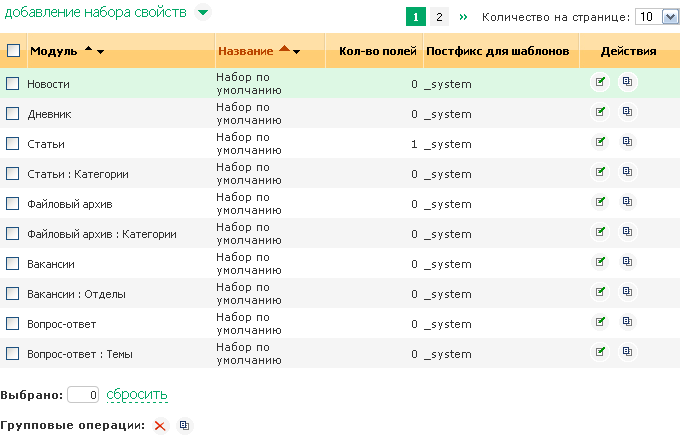Edit the Статьи property set
This screenshot has height=436, width=680.
(600, 142)
